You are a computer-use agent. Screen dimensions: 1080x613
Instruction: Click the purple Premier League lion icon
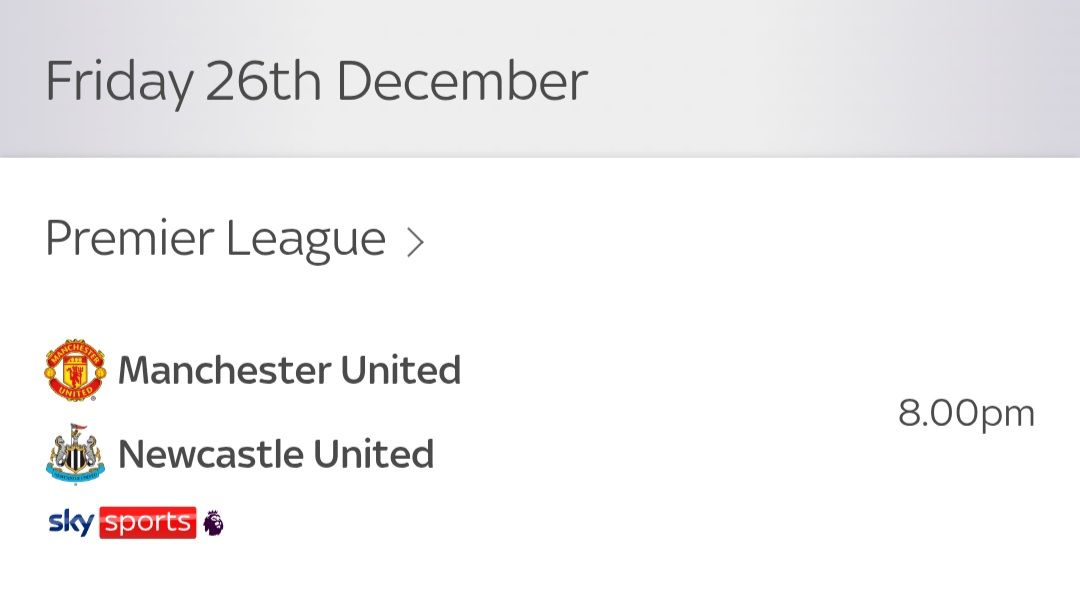[213, 522]
